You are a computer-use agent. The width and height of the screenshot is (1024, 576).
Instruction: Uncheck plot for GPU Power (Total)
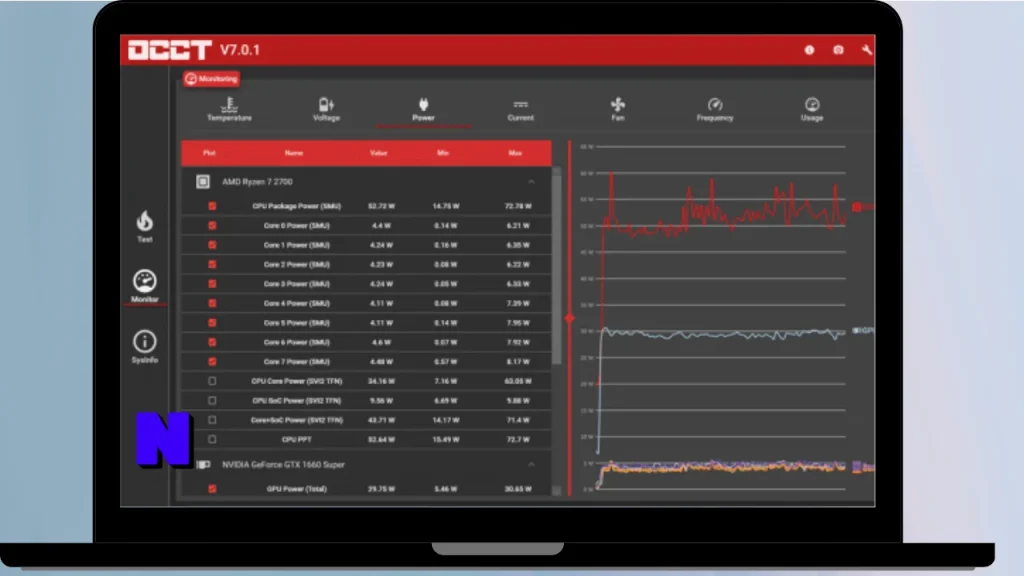click(212, 488)
